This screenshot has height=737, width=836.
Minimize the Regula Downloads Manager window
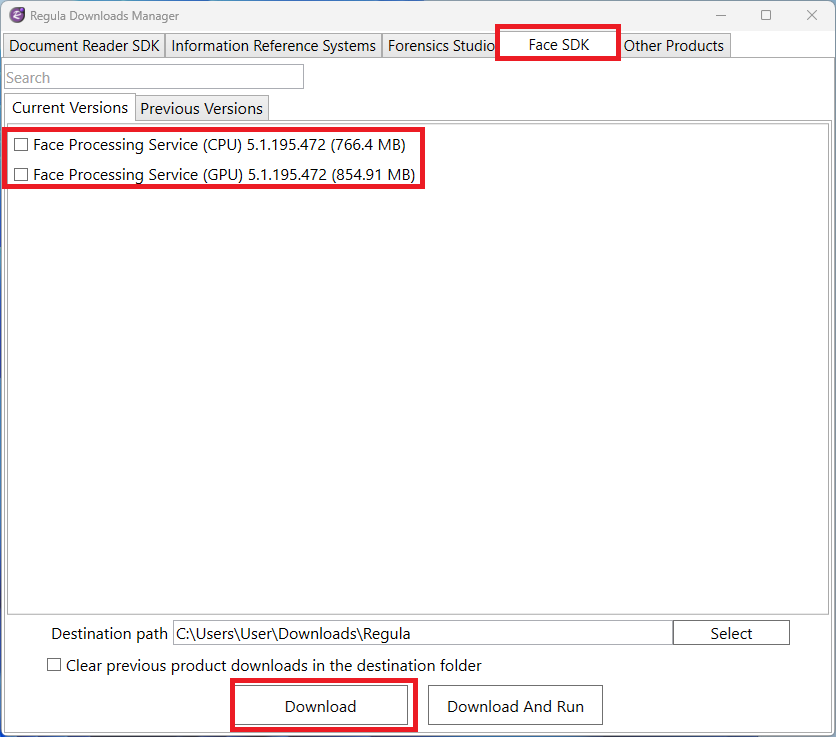coord(721,15)
